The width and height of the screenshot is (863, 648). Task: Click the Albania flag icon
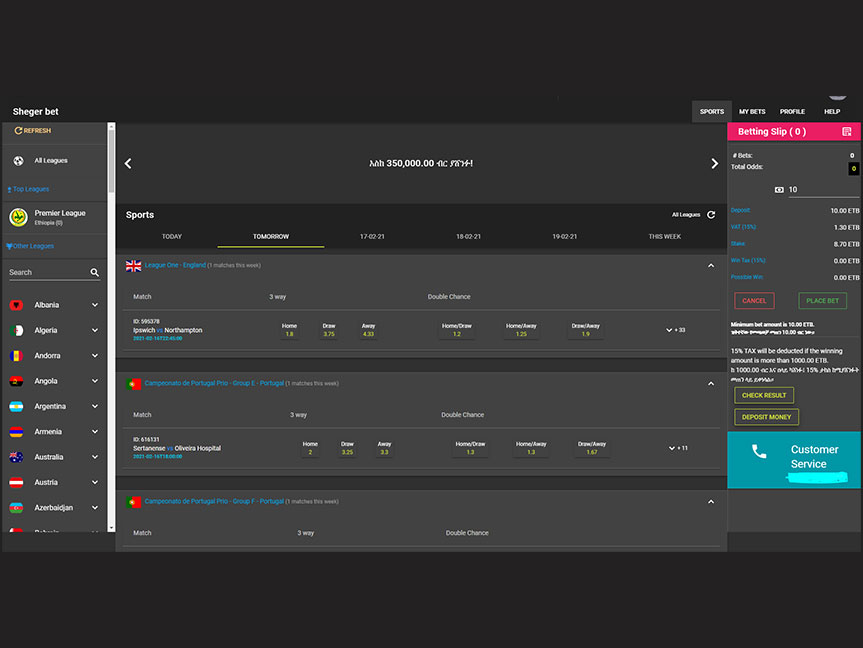(x=17, y=305)
